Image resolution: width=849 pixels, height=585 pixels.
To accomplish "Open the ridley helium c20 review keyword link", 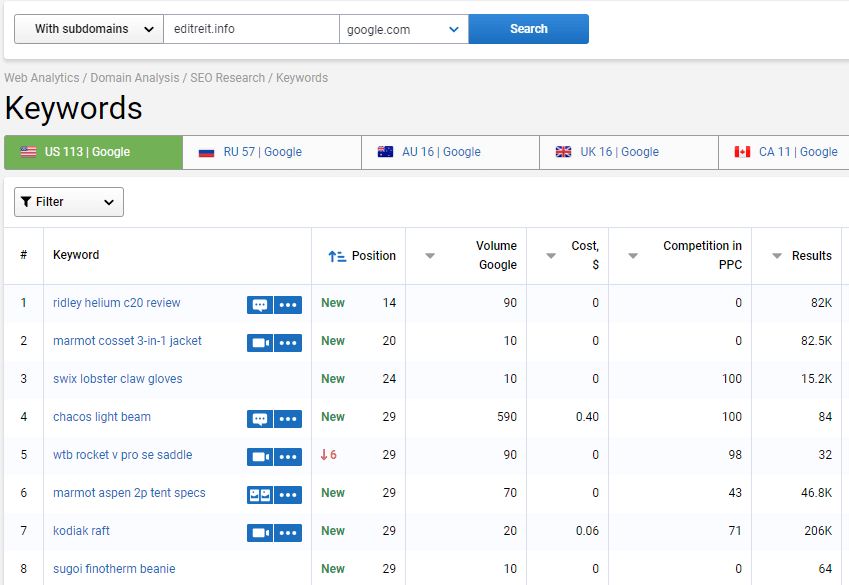I will pos(116,303).
